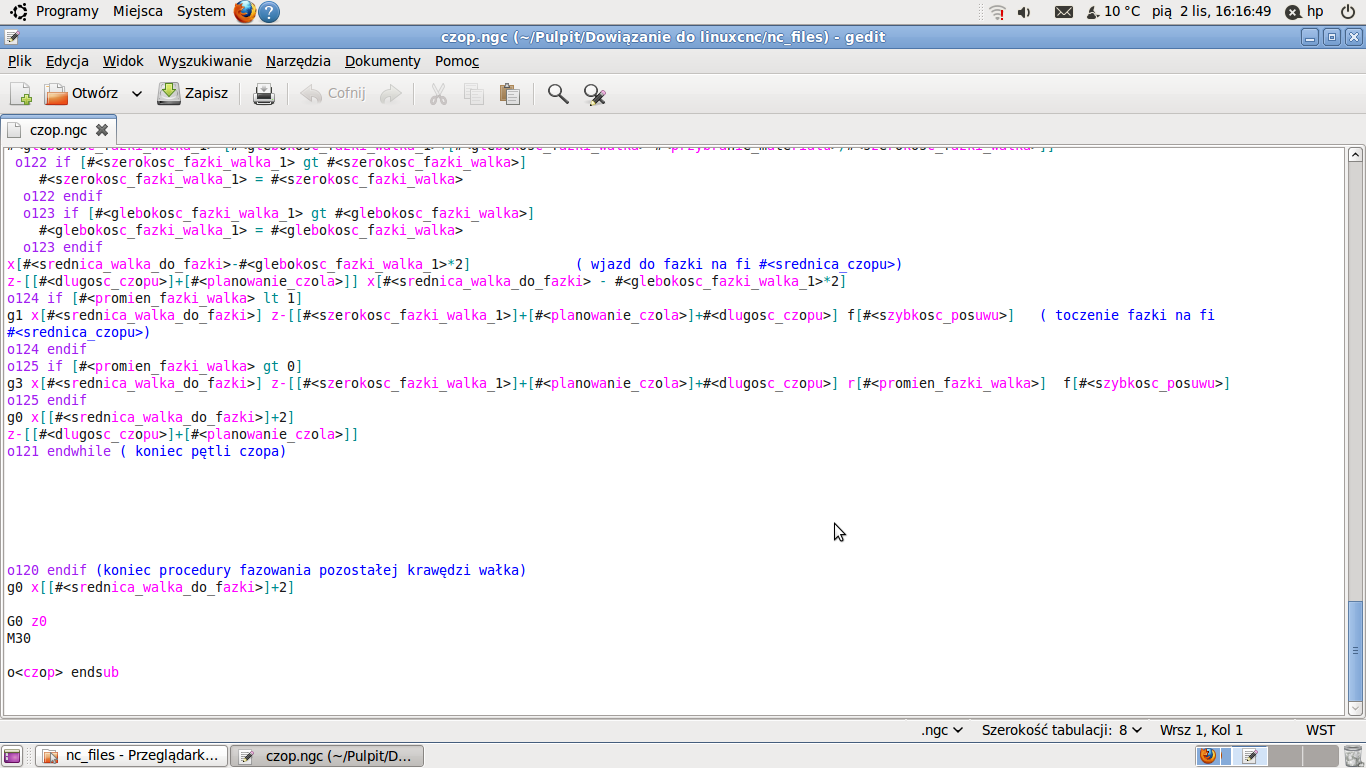1366x768 pixels.
Task: Click the redo arrow icon
Action: pyautogui.click(x=391, y=94)
